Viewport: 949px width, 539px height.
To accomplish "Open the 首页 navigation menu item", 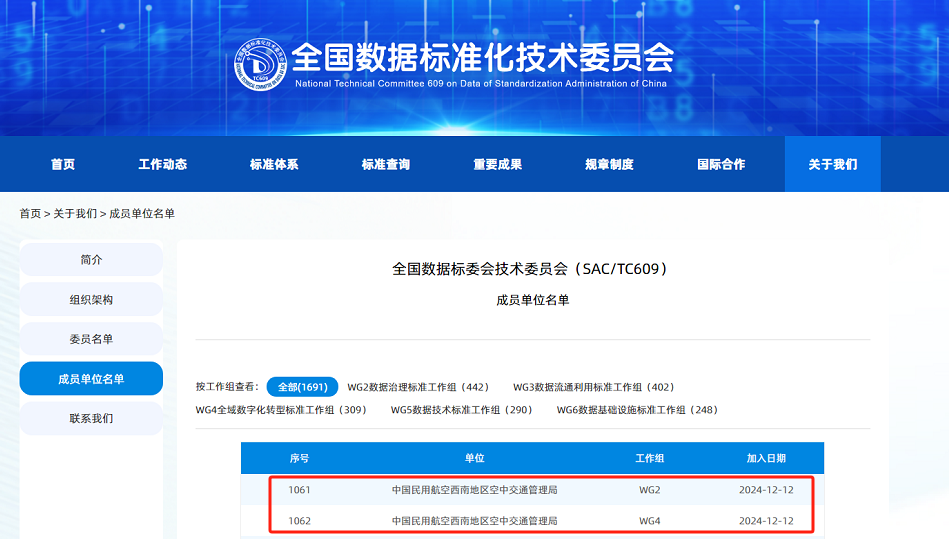I will click(63, 164).
